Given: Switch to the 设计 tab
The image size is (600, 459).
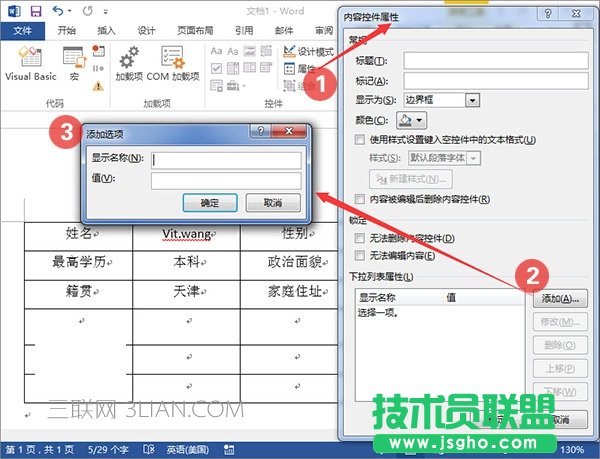Looking at the screenshot, I should [146, 31].
